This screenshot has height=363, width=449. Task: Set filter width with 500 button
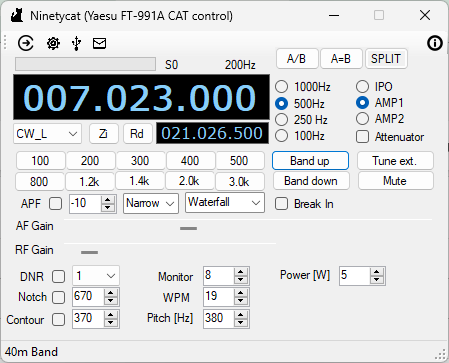click(x=240, y=161)
